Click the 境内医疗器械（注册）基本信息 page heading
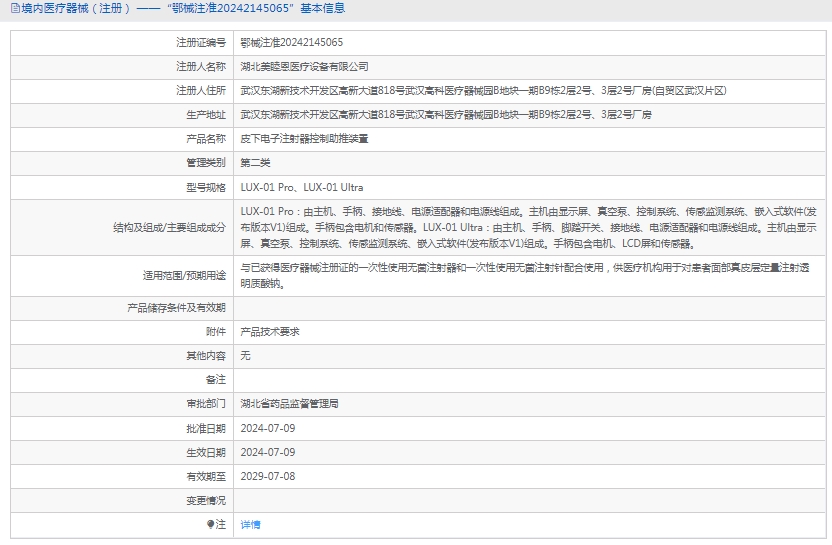This screenshot has width=832, height=545. [182, 9]
